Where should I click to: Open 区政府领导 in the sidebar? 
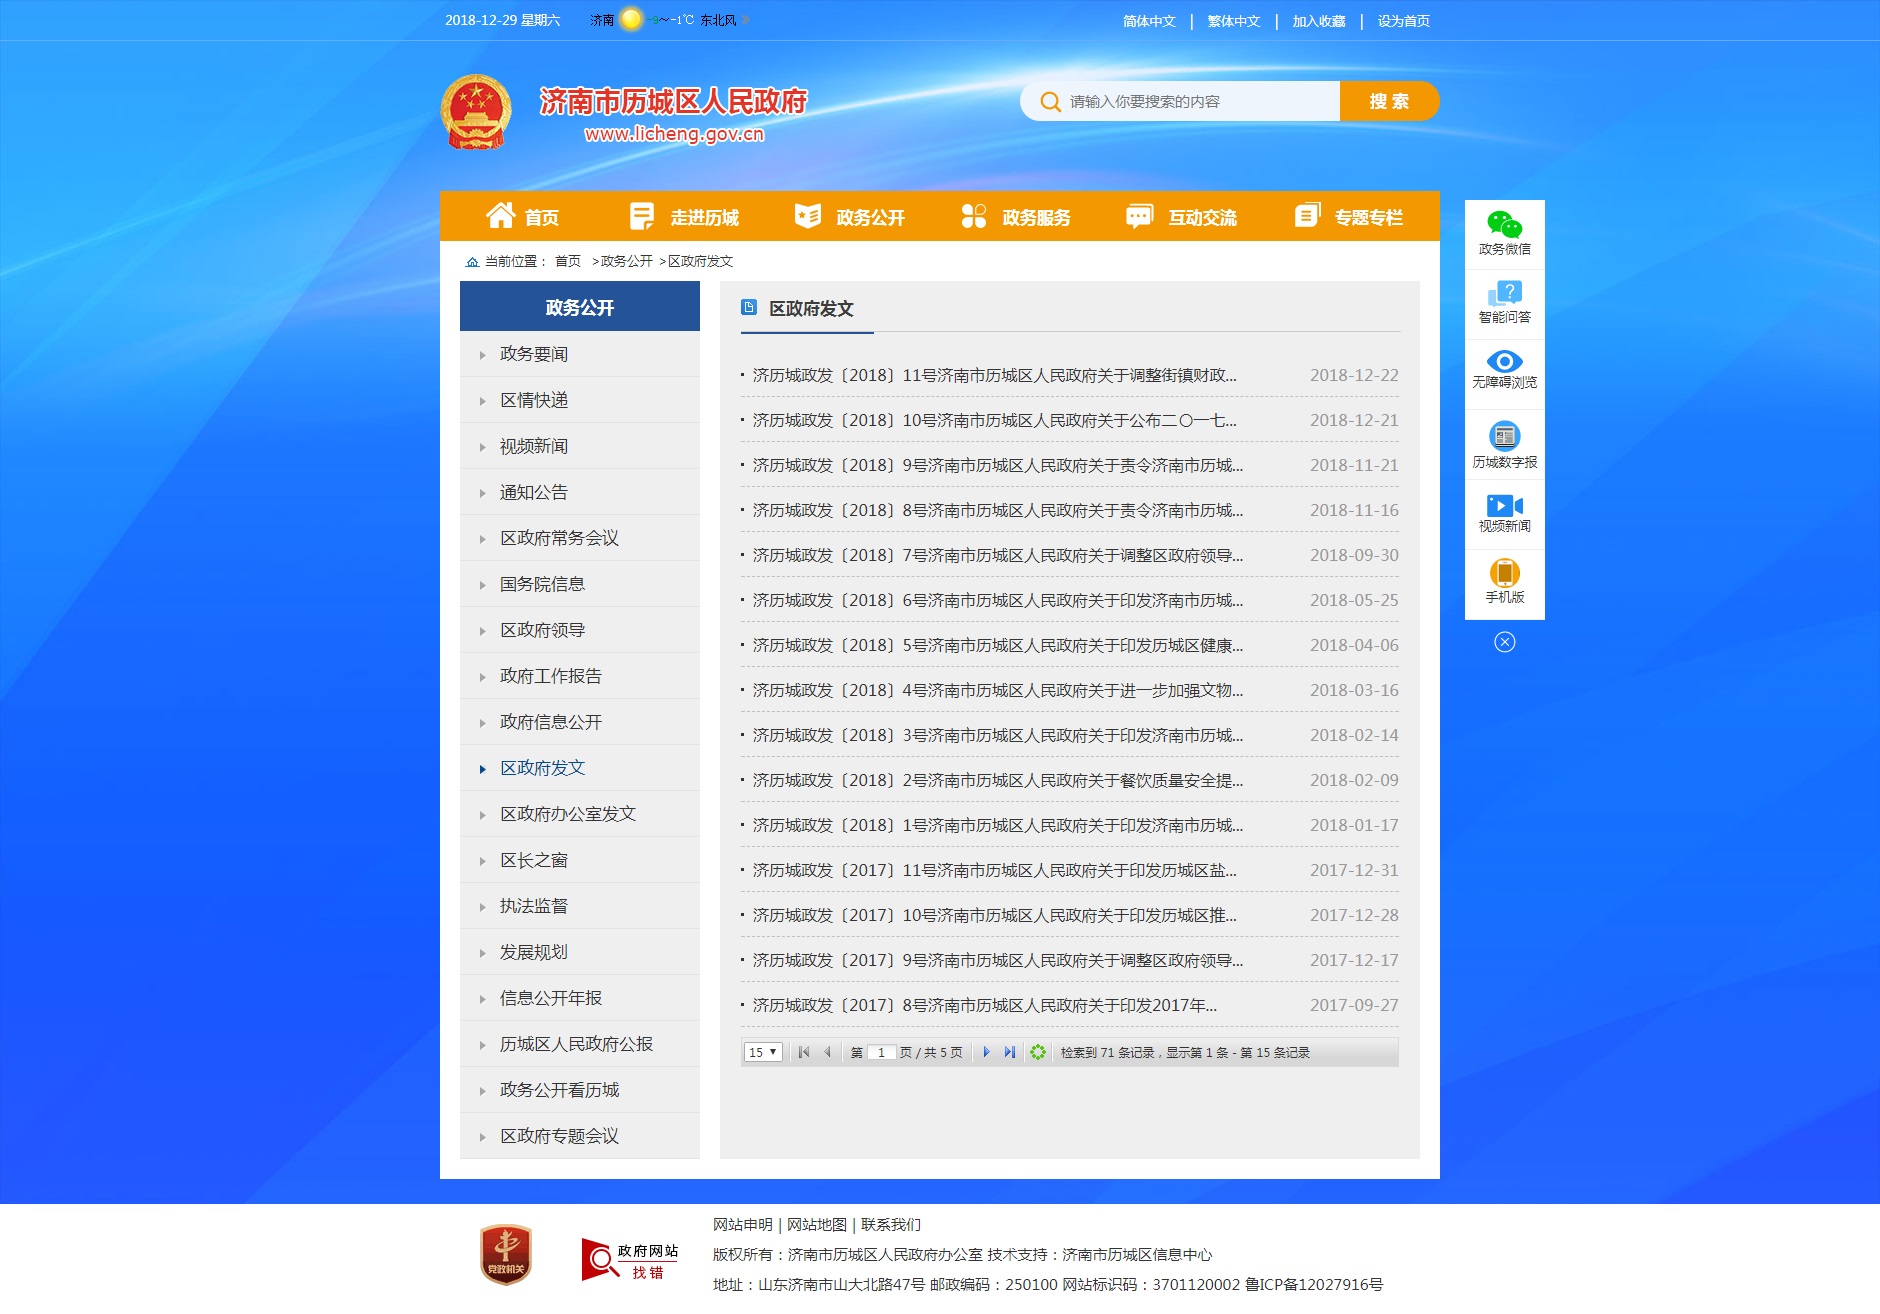(580, 630)
